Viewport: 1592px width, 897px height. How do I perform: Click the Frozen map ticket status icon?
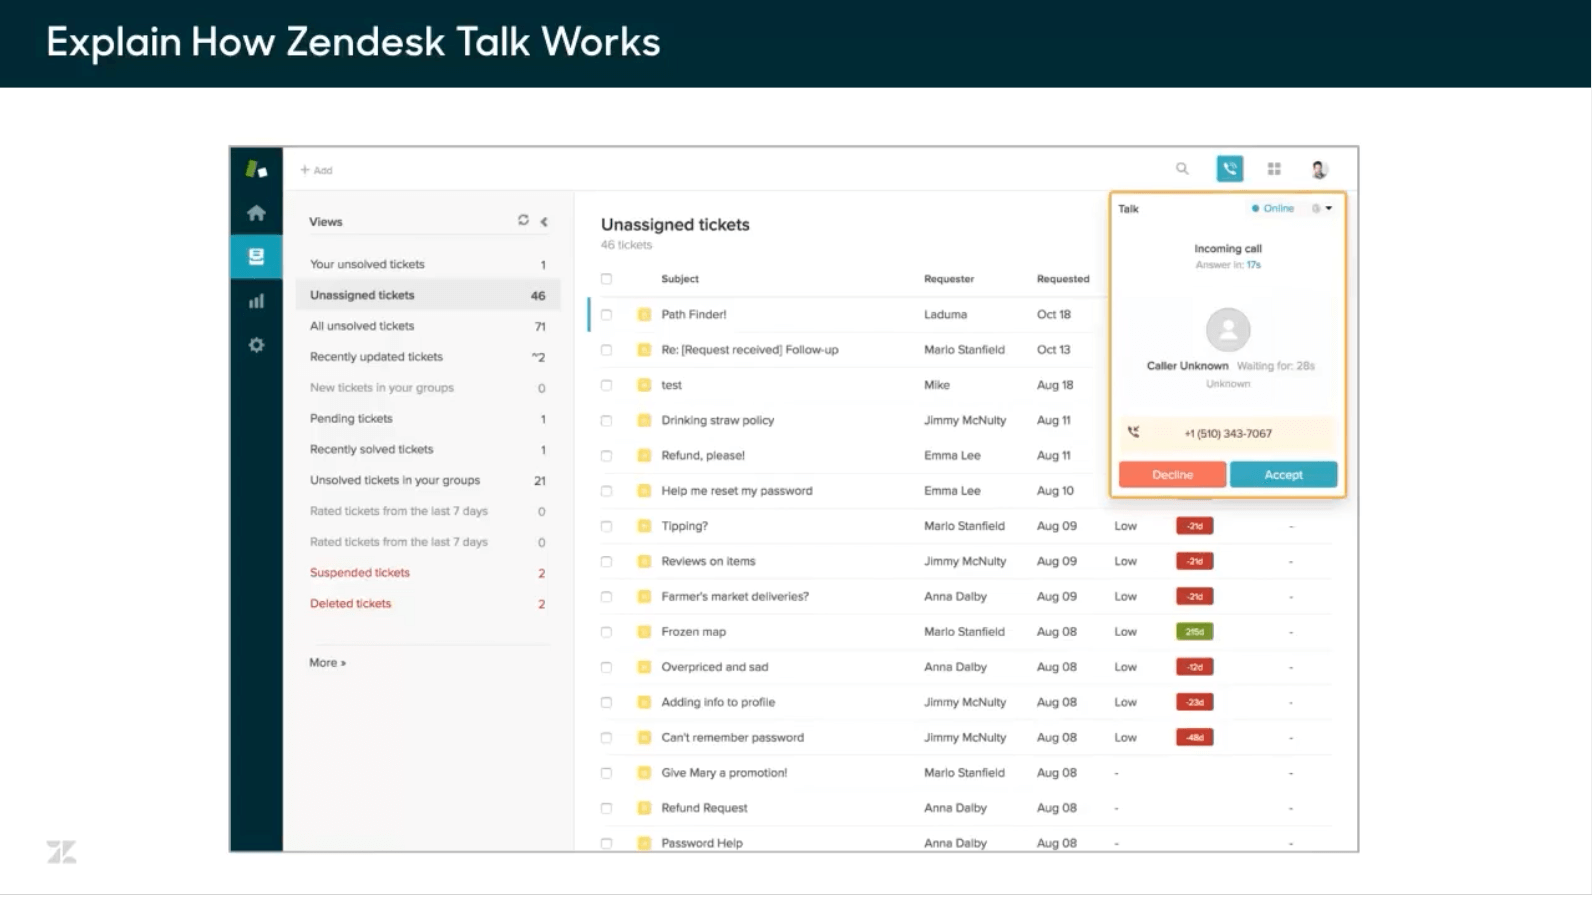[x=644, y=632]
